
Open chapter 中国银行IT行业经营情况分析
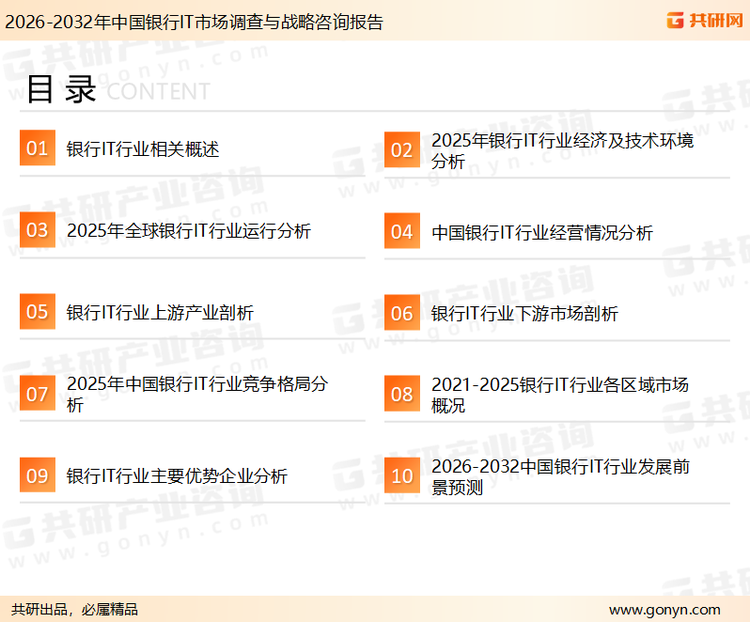tap(542, 233)
